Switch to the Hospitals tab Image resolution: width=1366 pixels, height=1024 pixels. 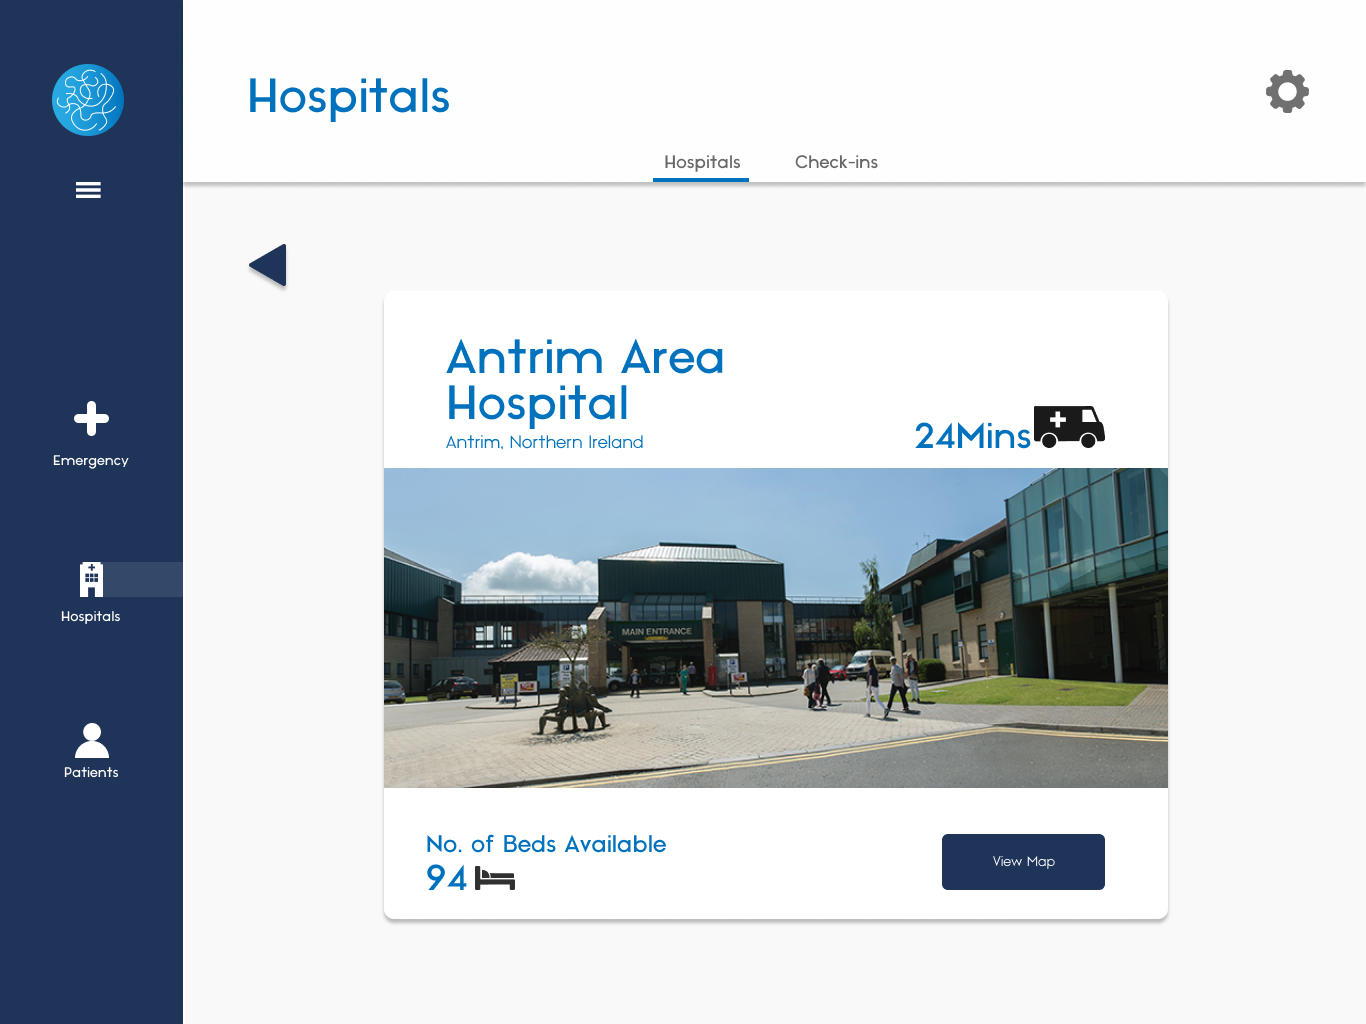[x=702, y=162]
